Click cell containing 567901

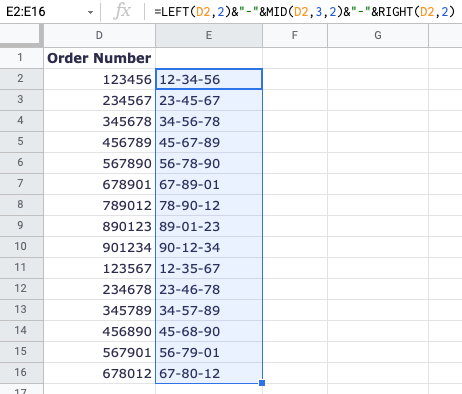tap(99, 352)
